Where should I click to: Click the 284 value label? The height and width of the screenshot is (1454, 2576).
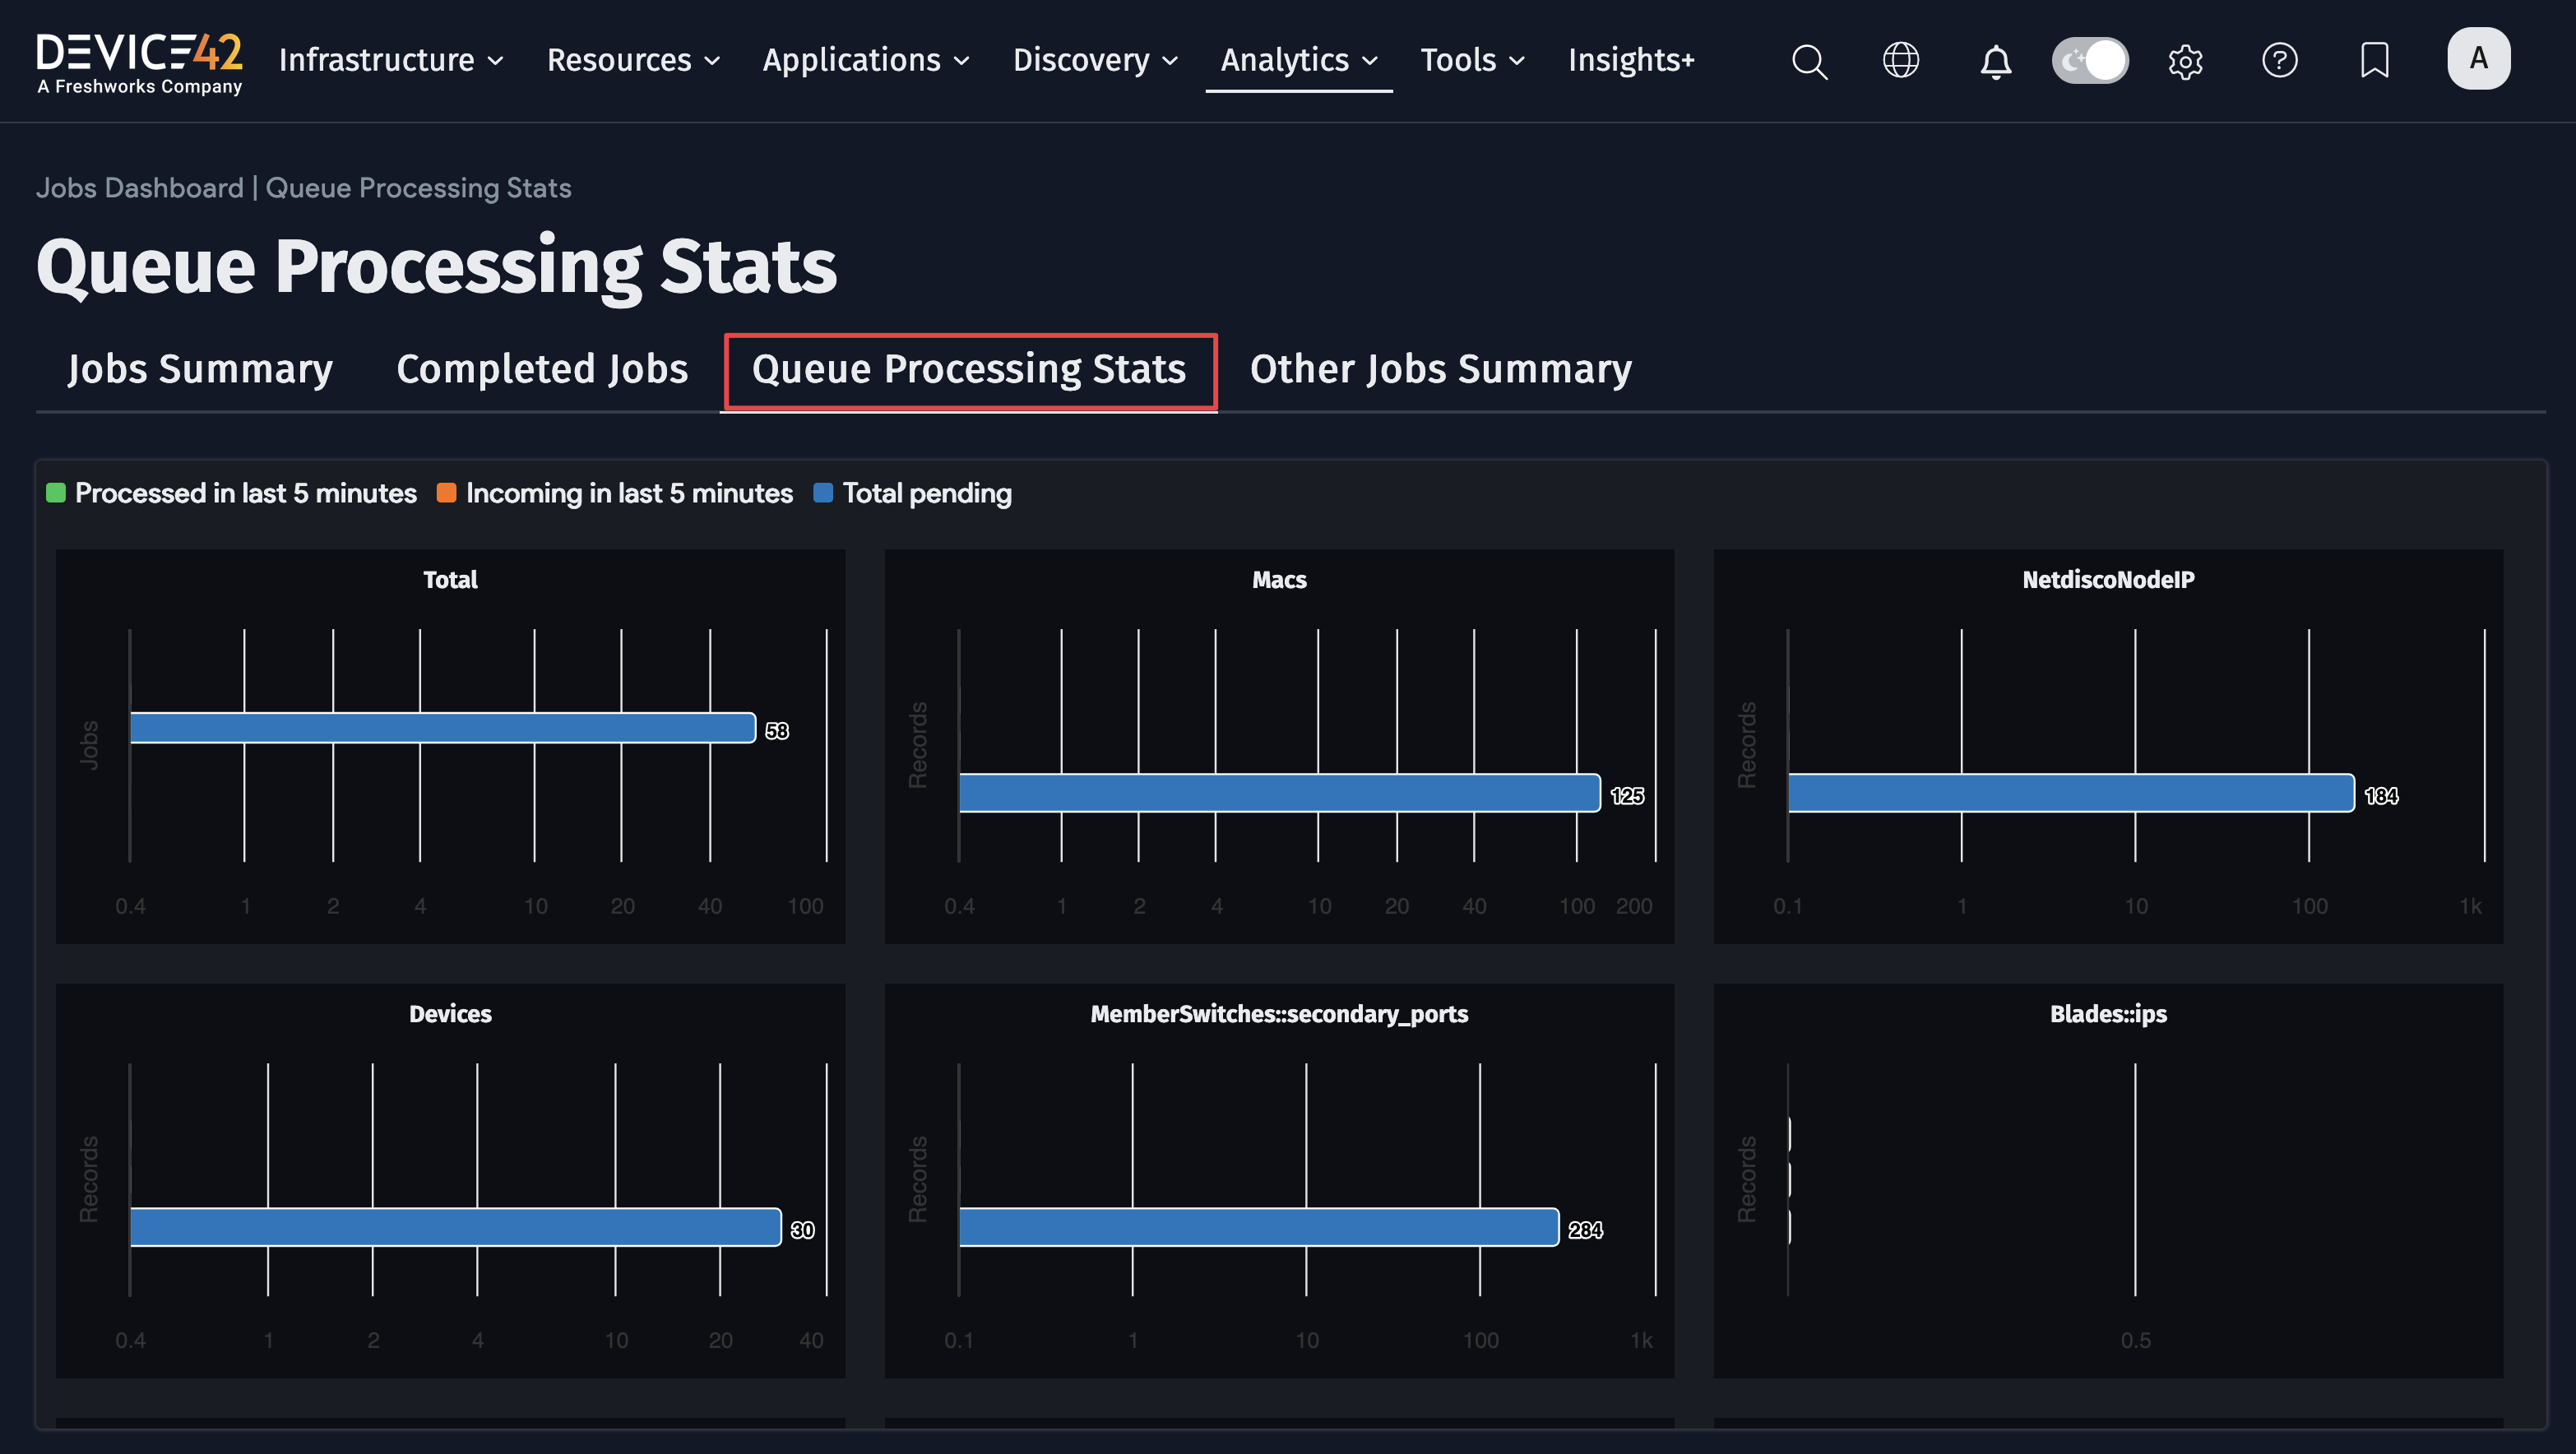[x=1585, y=1230]
